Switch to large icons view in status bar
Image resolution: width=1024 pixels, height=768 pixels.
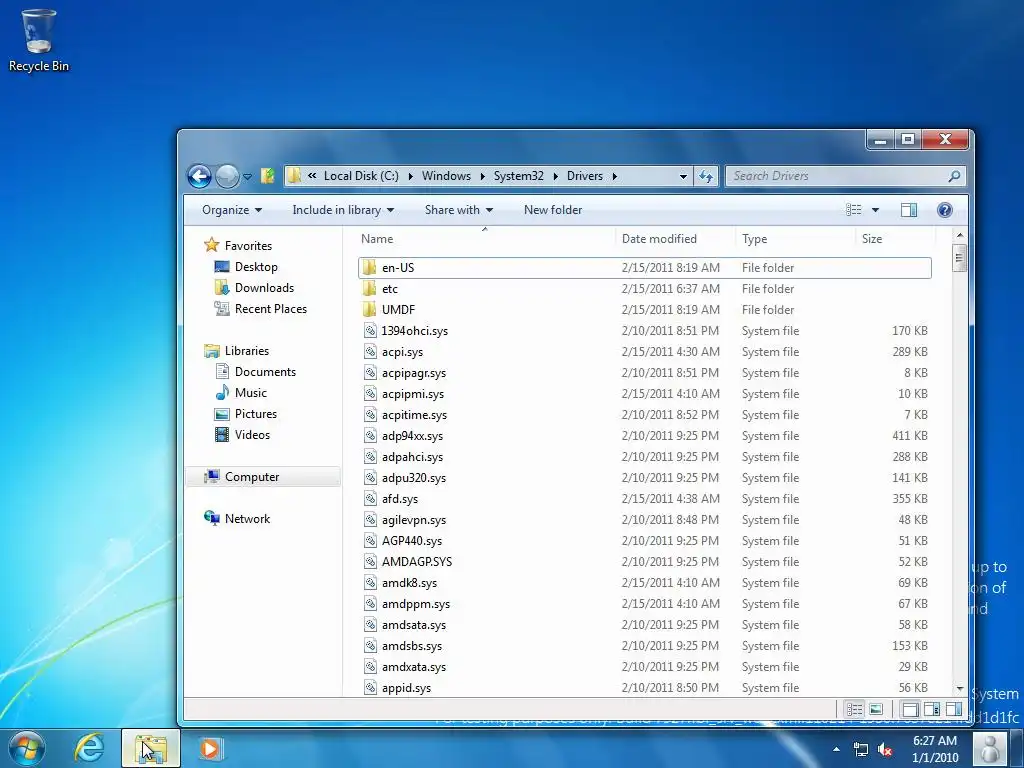tap(876, 709)
